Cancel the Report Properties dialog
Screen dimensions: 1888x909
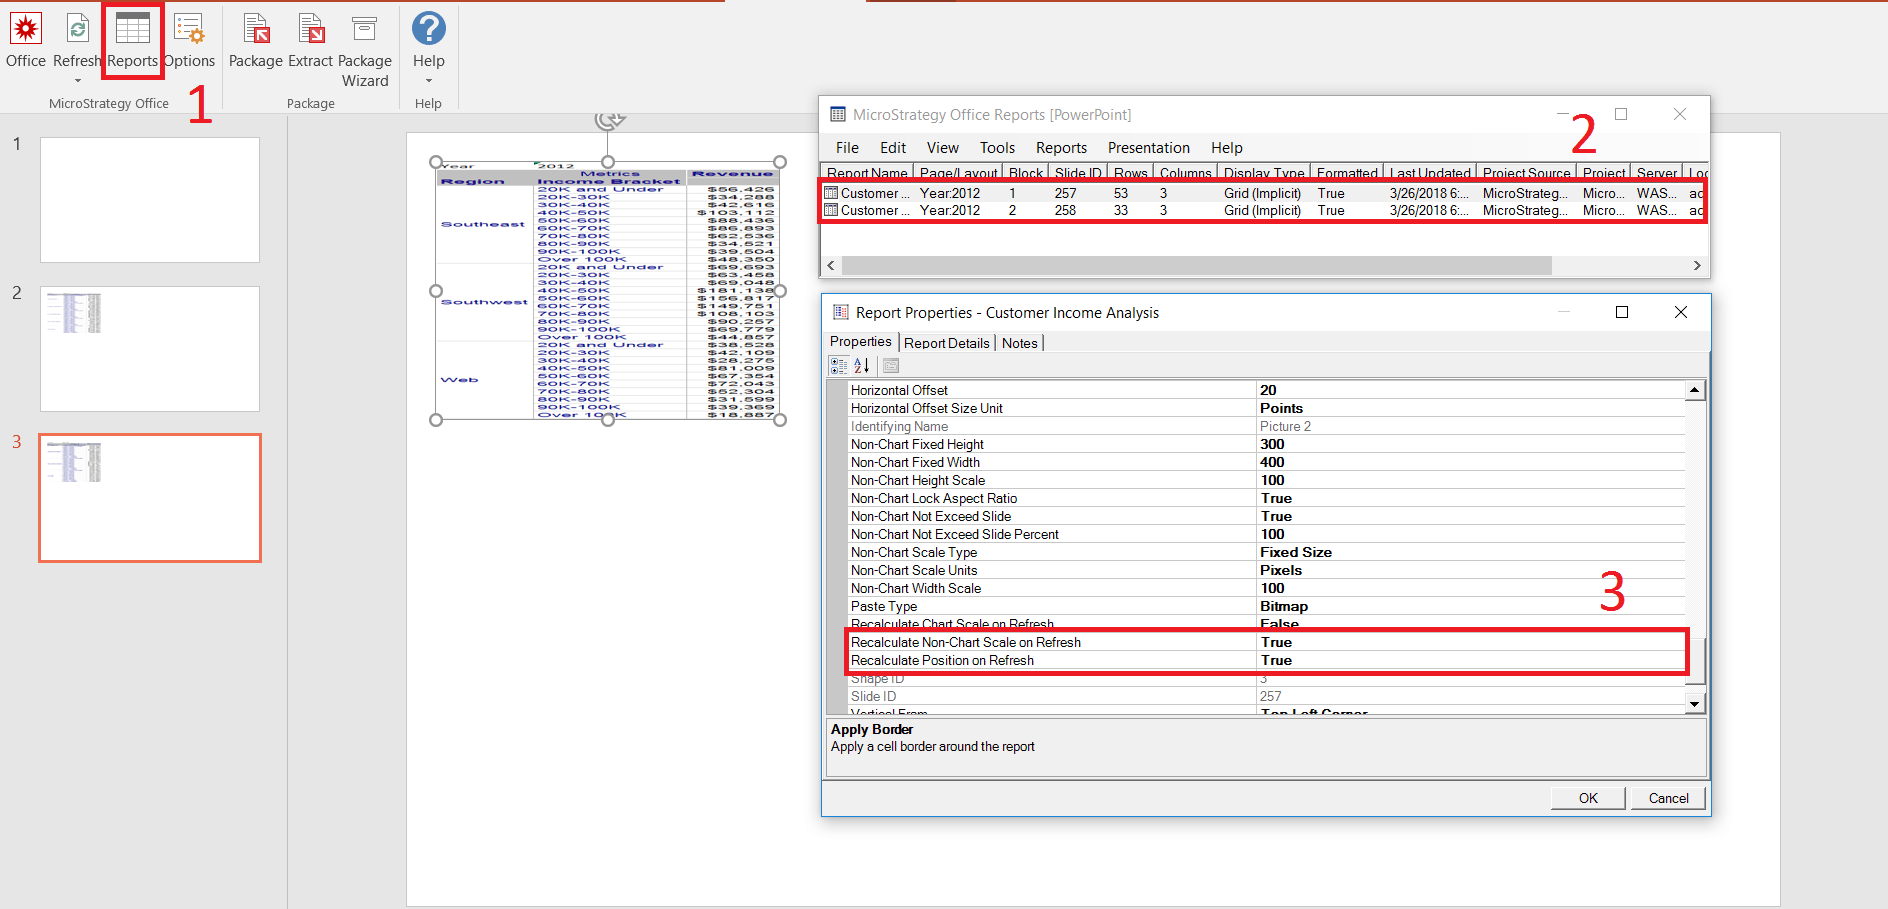click(1668, 798)
